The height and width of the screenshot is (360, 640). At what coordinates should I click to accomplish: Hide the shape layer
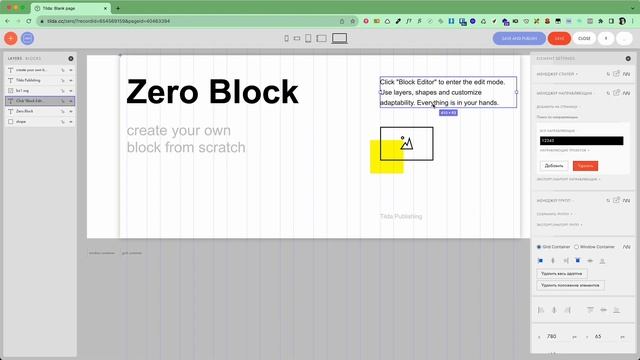(71, 122)
